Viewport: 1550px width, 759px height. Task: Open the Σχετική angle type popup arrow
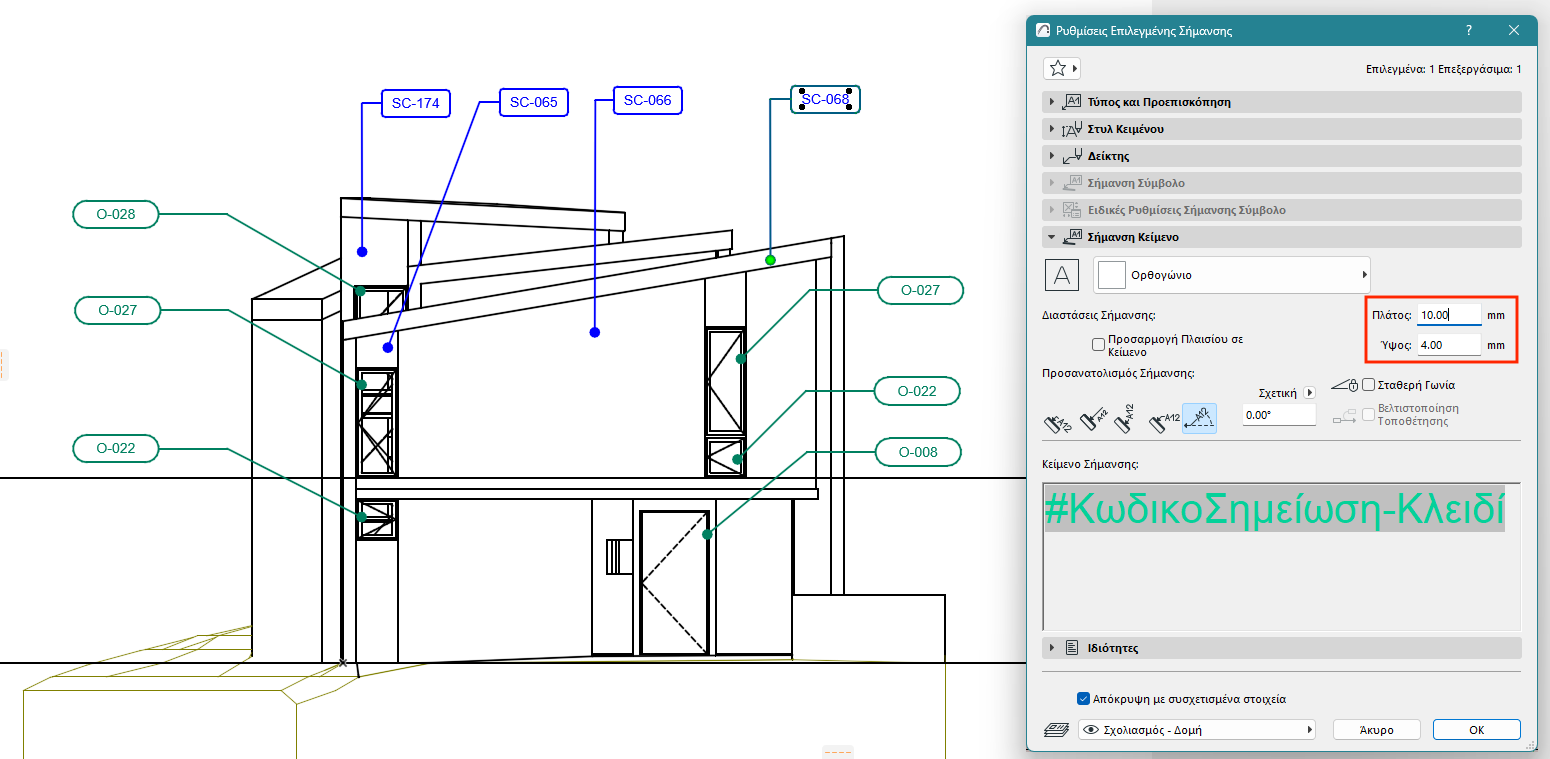tap(1310, 394)
